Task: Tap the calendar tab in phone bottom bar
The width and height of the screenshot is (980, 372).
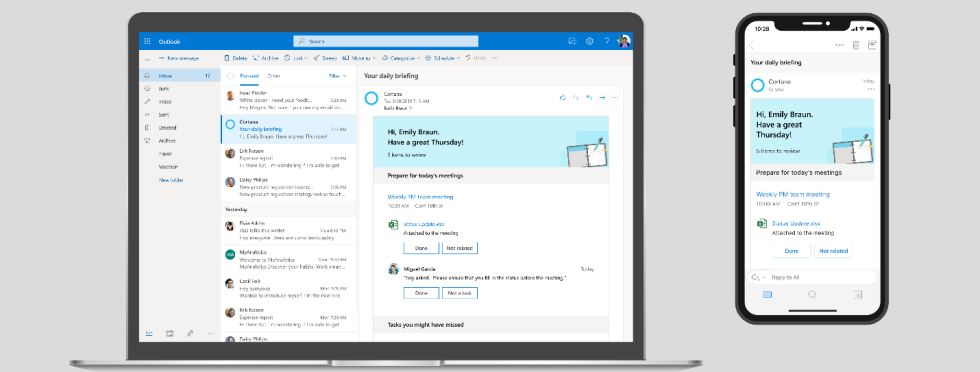Action: [x=858, y=294]
